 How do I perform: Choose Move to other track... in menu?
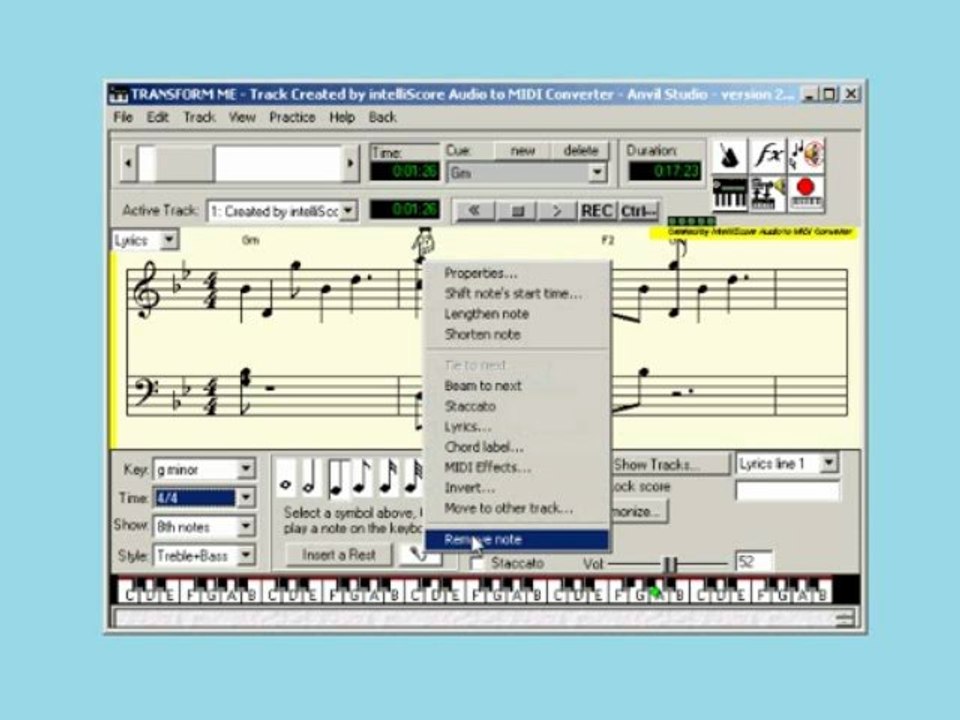(517, 508)
